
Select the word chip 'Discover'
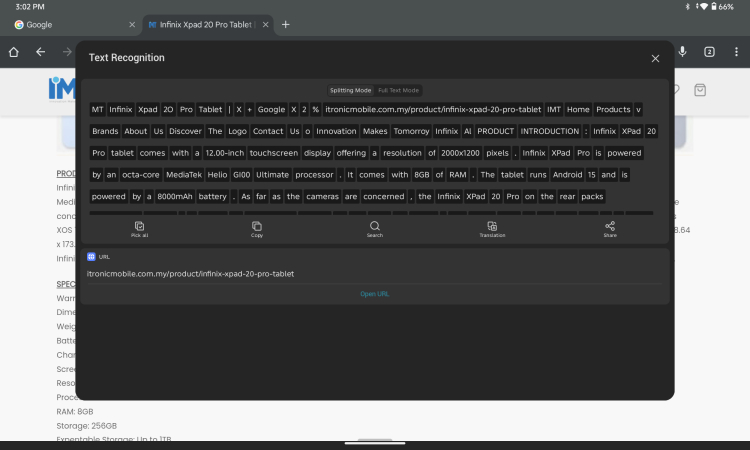tap(185, 131)
